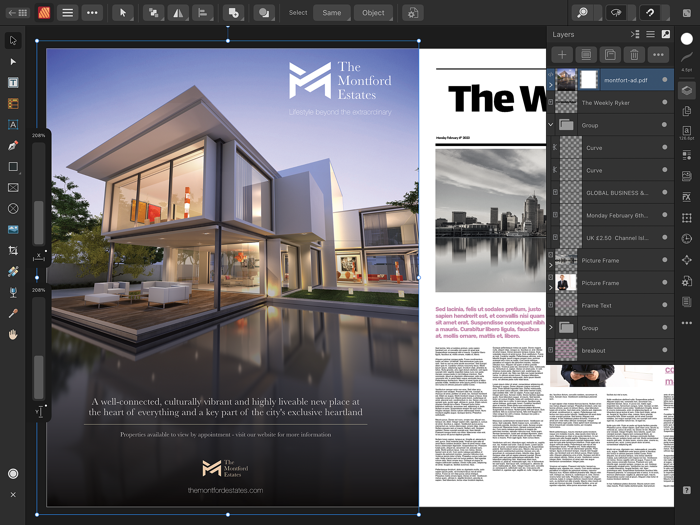700x525 pixels.
Task: Open the Boolean operations icon
Action: (x=264, y=12)
